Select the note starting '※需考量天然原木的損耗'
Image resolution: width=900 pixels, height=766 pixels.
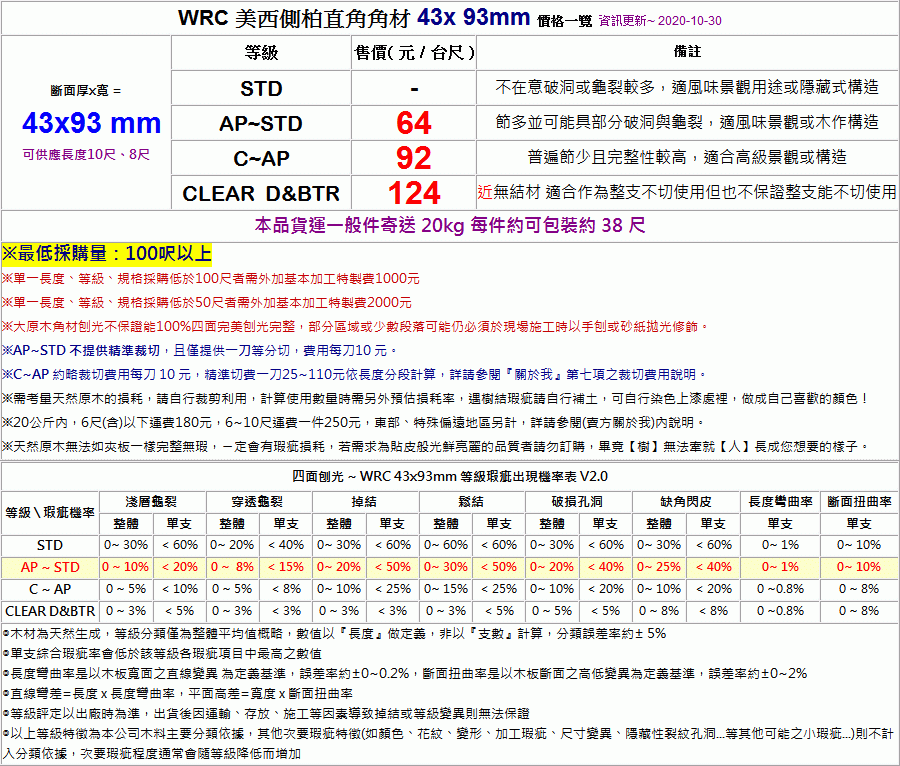tap(435, 399)
